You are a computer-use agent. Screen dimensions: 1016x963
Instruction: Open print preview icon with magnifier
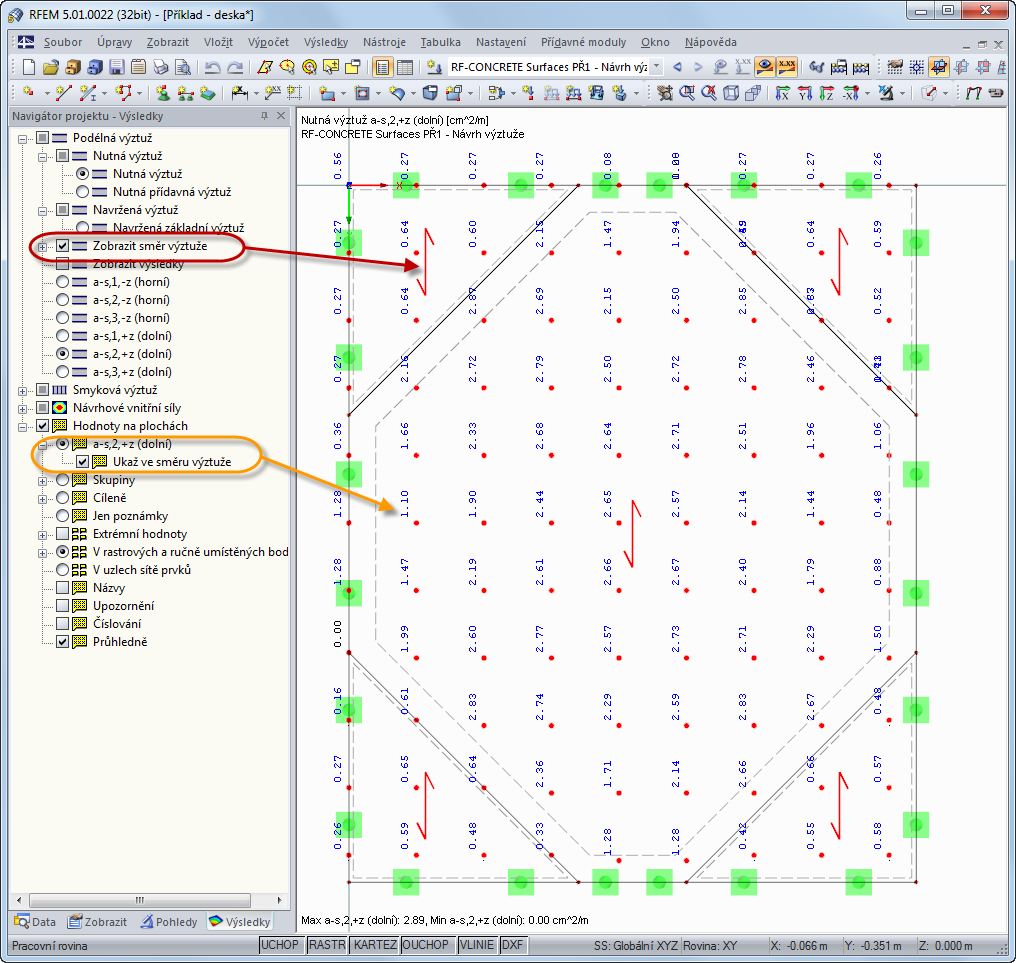point(183,67)
